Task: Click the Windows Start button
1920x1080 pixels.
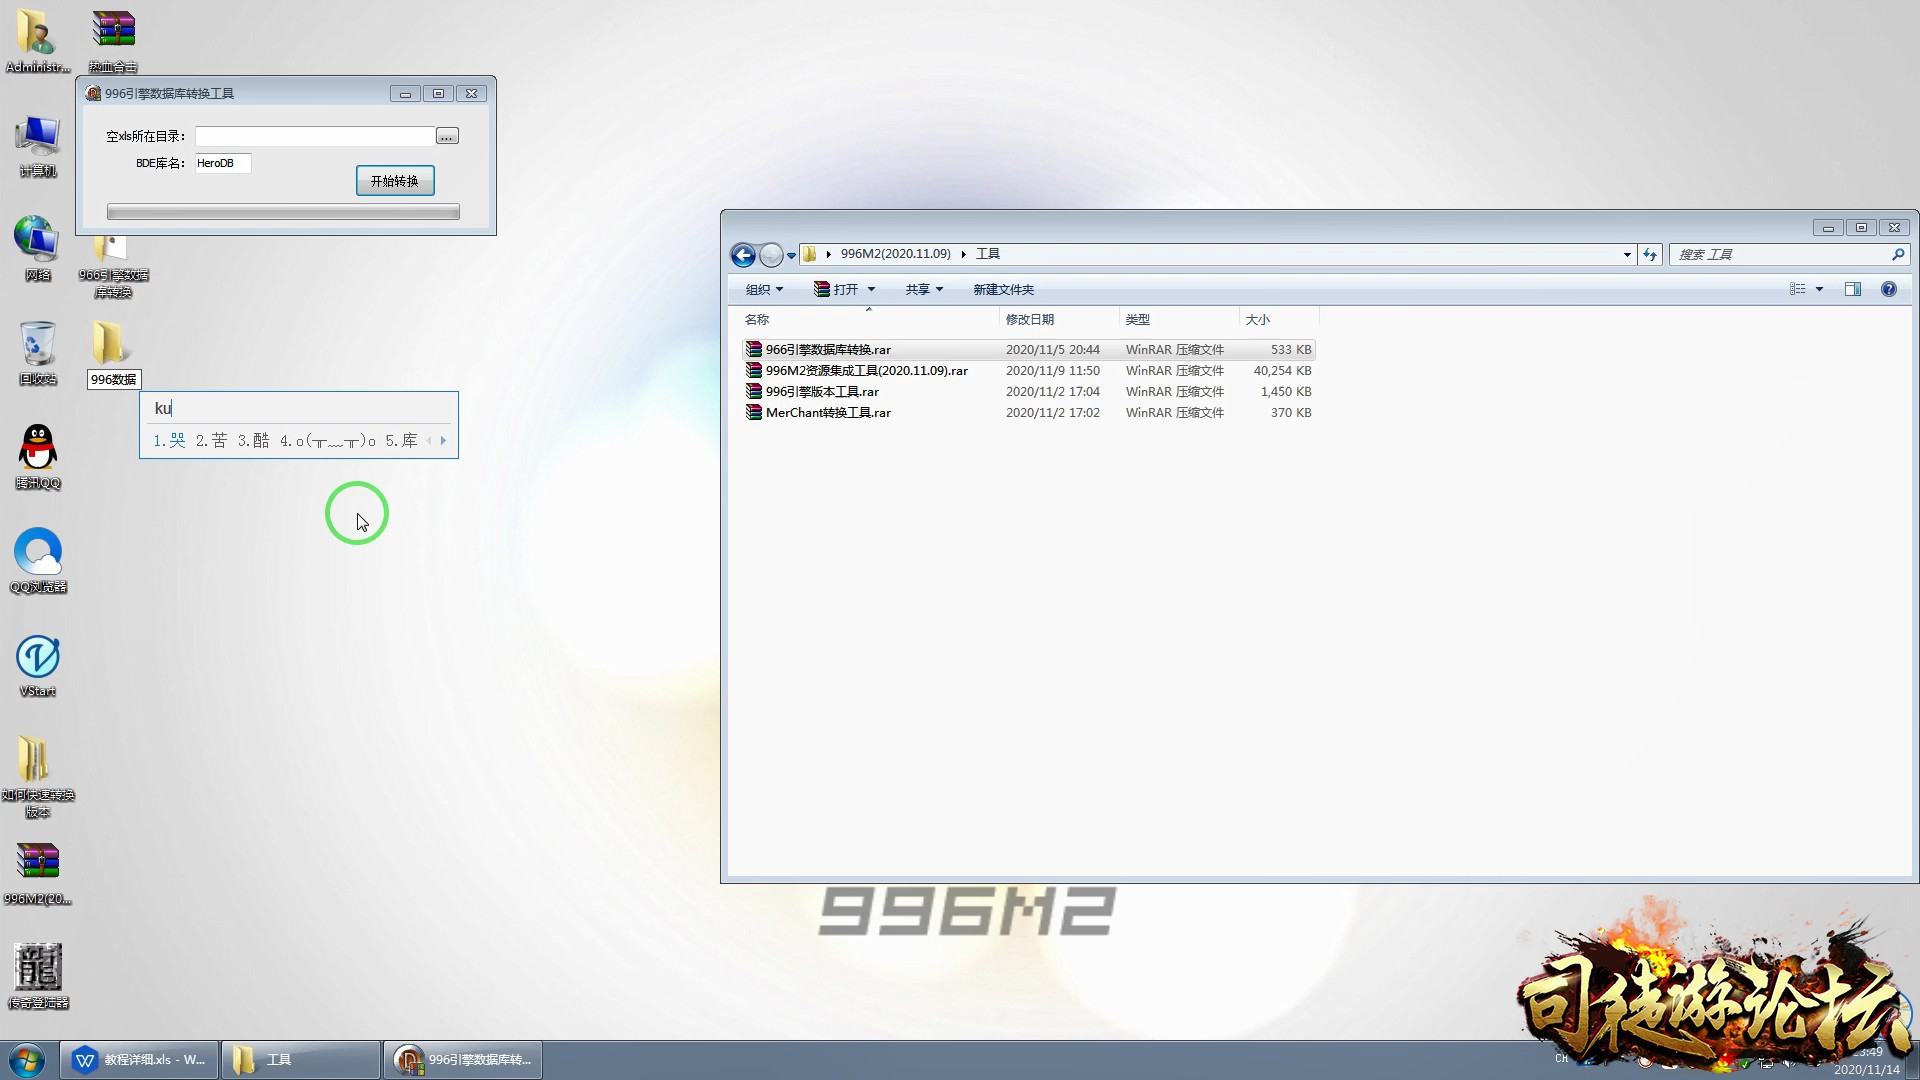Action: click(27, 1060)
